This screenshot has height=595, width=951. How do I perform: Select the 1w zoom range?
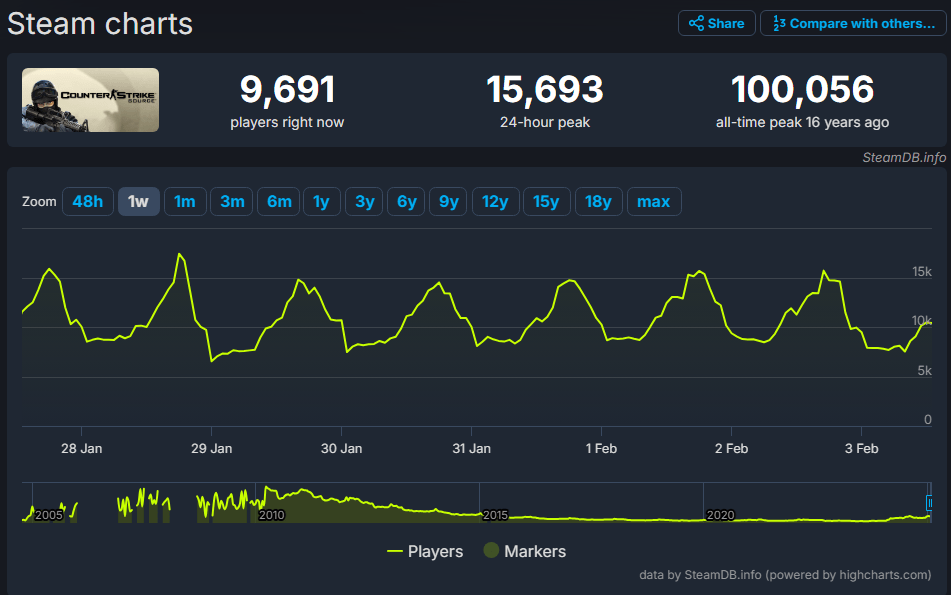click(x=138, y=201)
